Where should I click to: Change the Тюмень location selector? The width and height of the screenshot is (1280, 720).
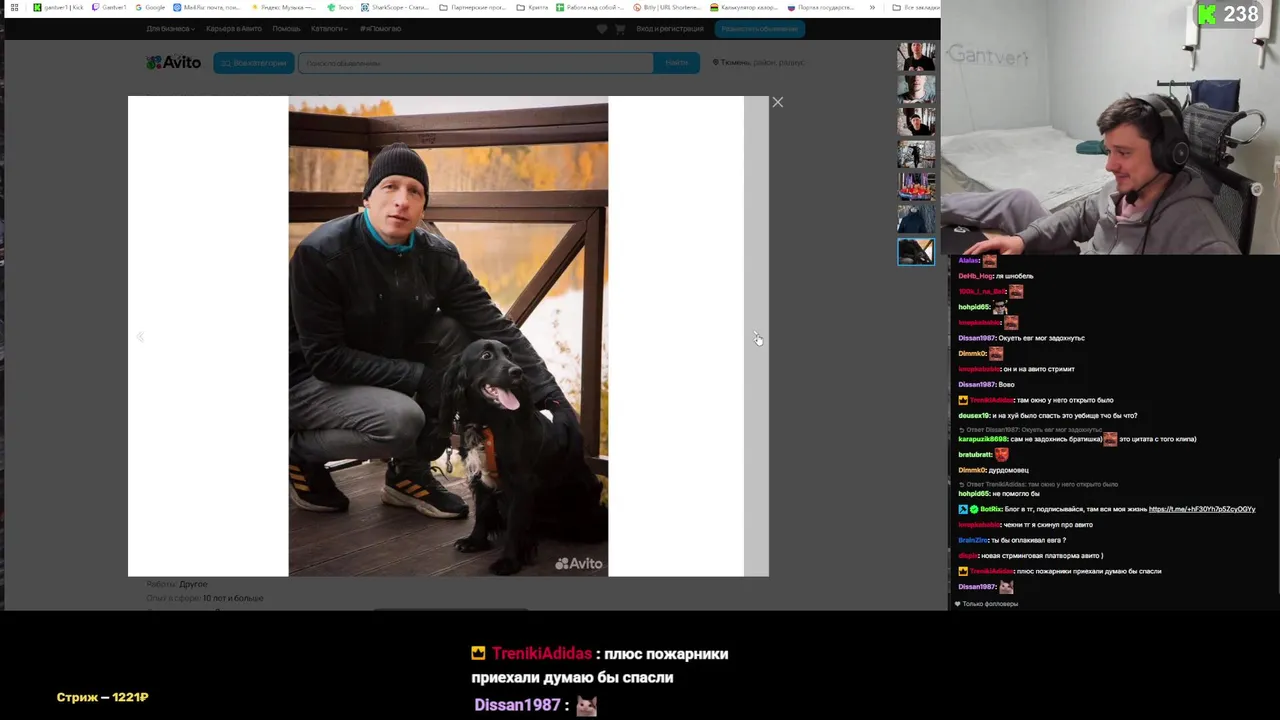pyautogui.click(x=758, y=62)
